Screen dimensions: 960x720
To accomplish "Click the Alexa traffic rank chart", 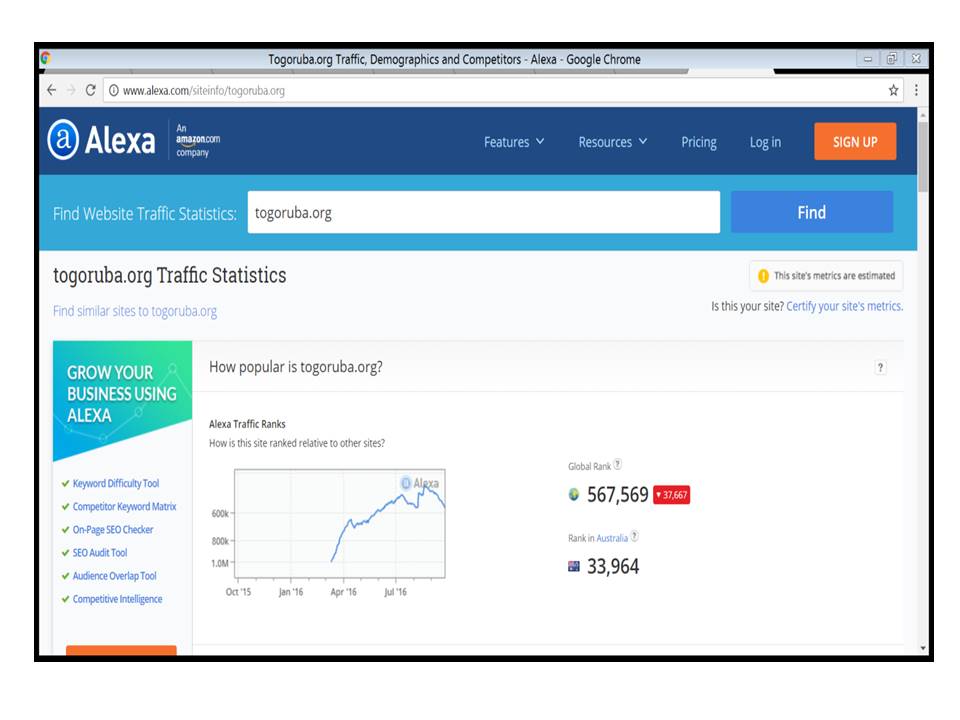I will pos(340,523).
